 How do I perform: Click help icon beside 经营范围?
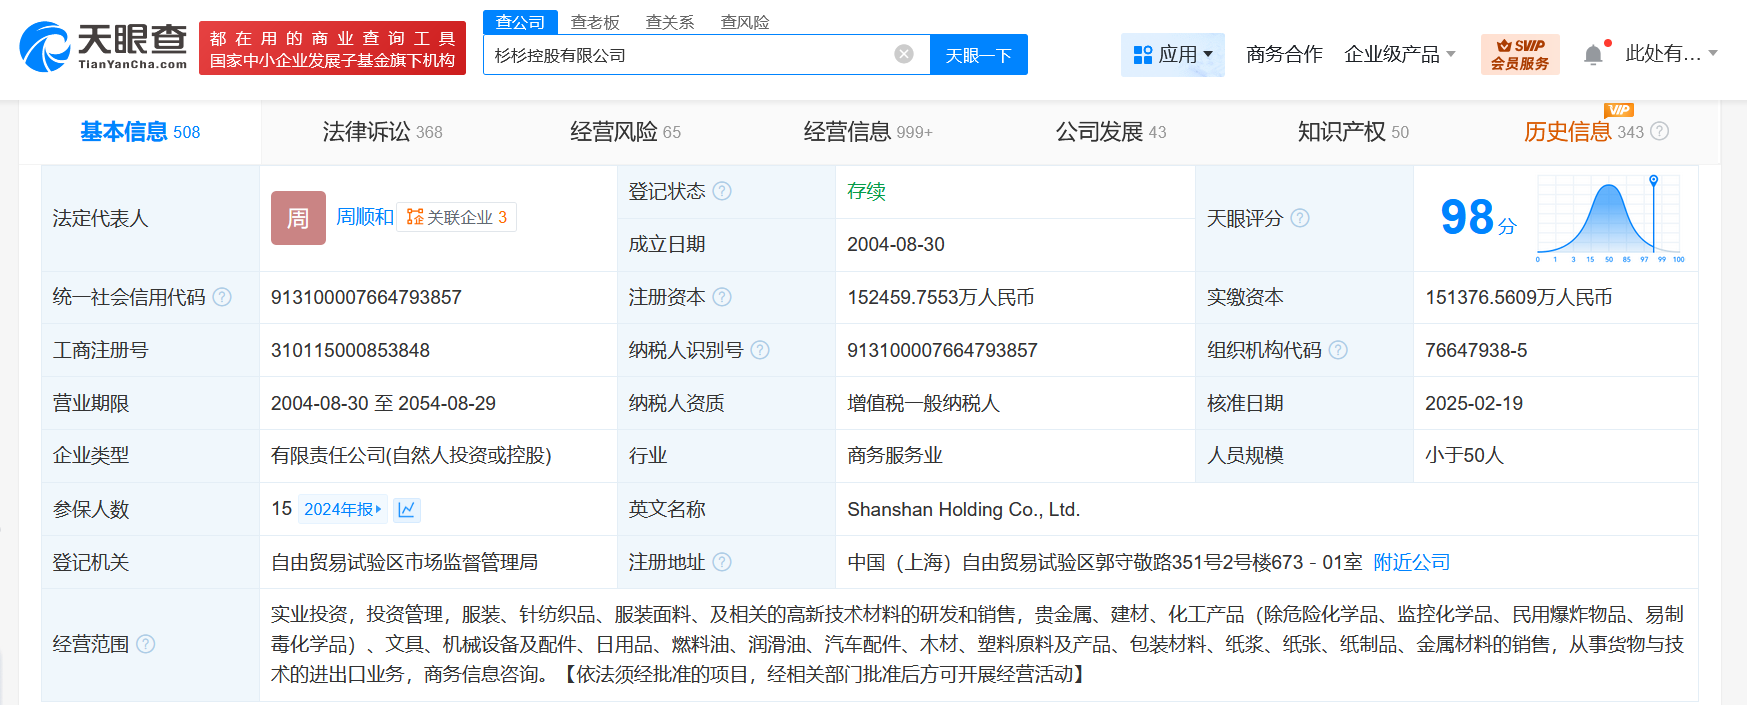coord(146,644)
